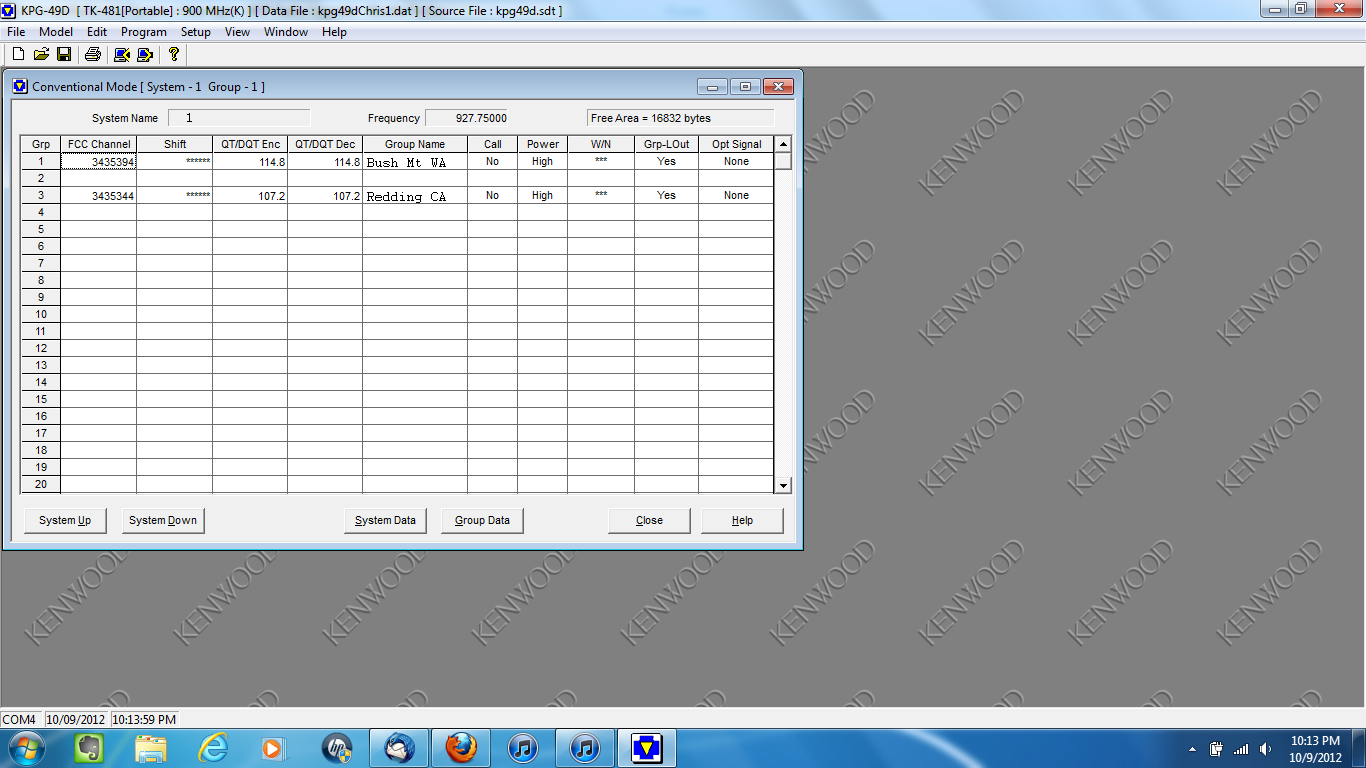Open the View menu
The height and width of the screenshot is (768, 1366).
238,32
